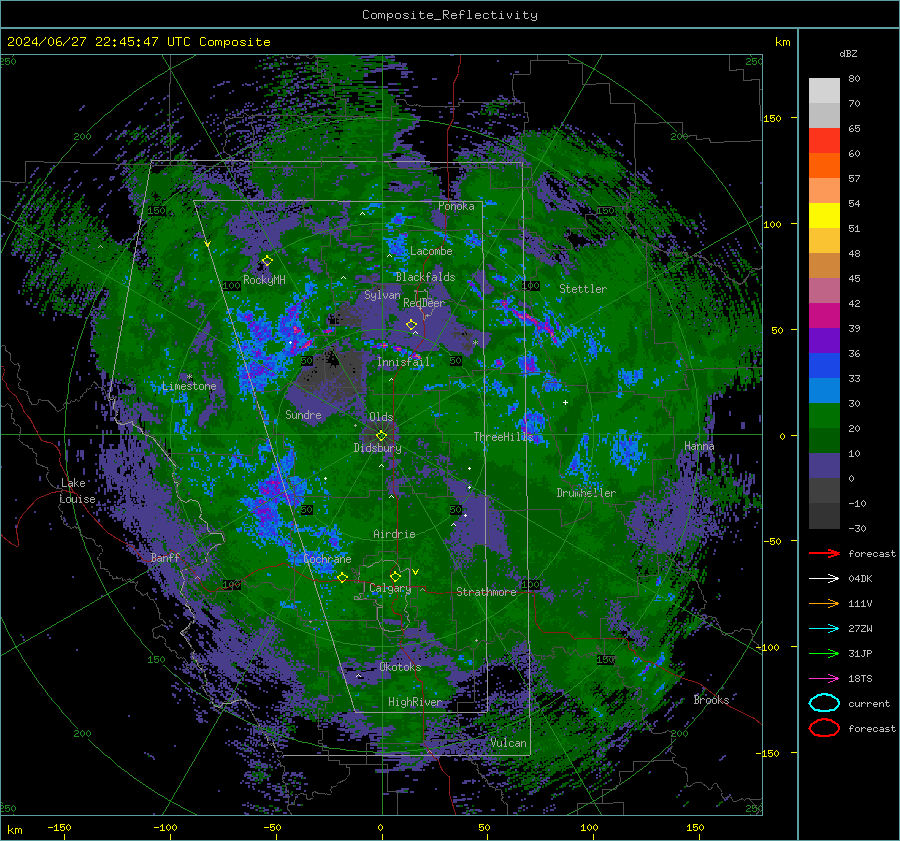Image resolution: width=900 pixels, height=841 pixels.
Task: Click the Sundre city label
Action: (303, 414)
